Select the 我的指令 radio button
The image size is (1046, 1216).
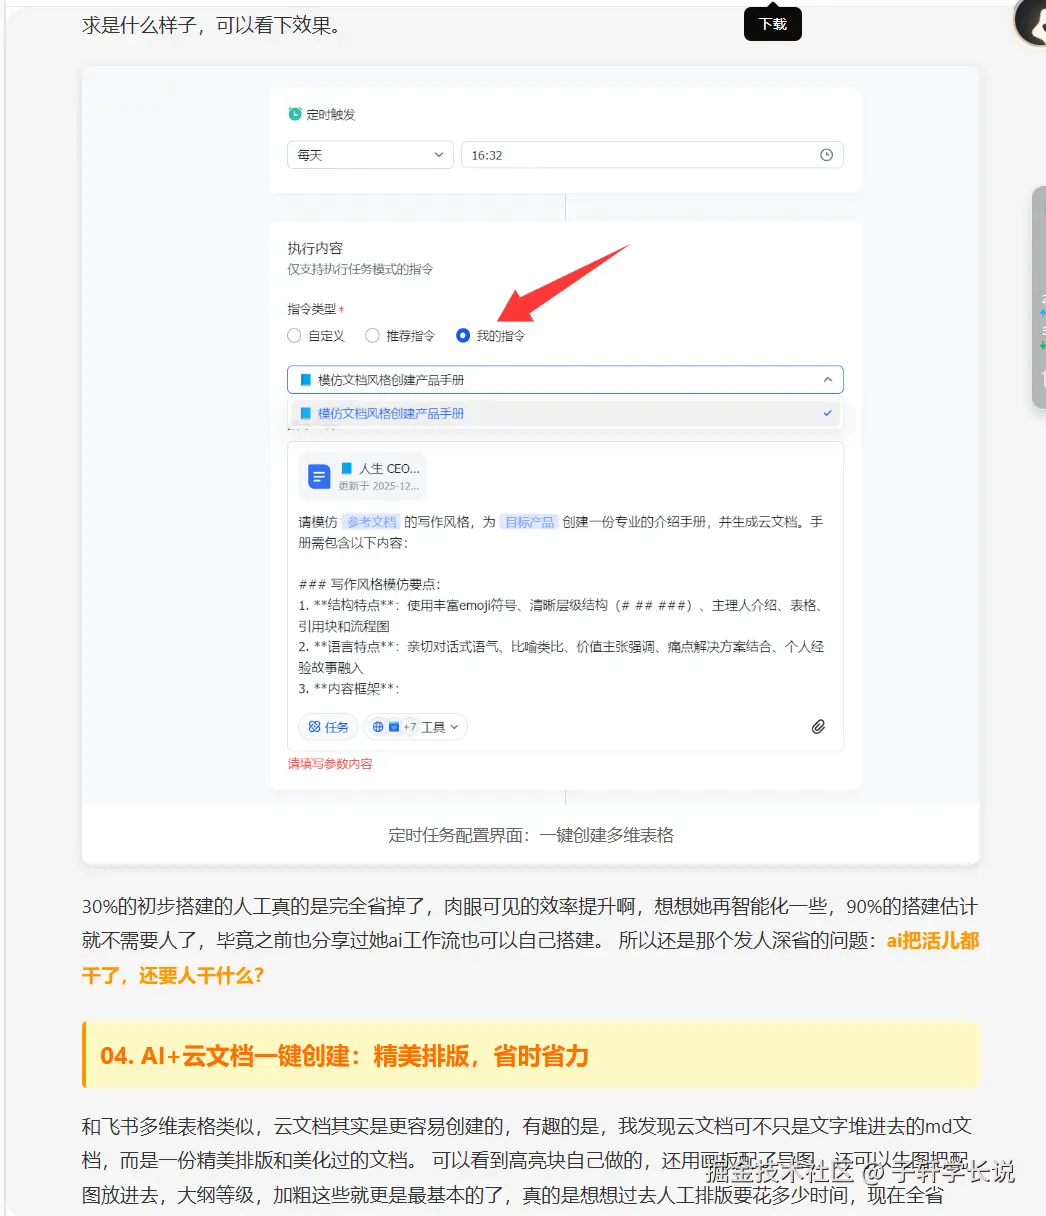462,335
